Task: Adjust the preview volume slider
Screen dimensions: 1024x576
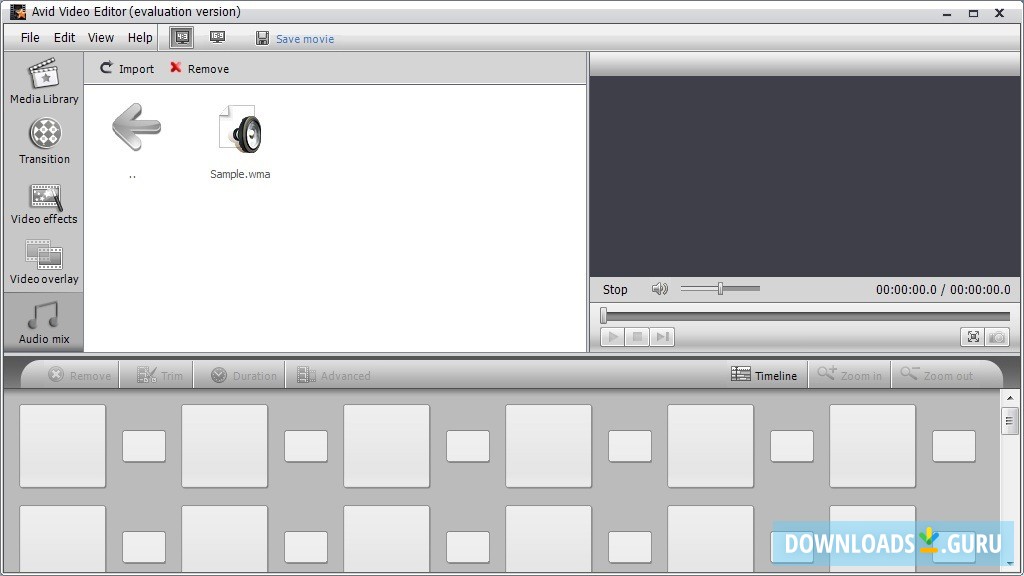Action: 720,289
